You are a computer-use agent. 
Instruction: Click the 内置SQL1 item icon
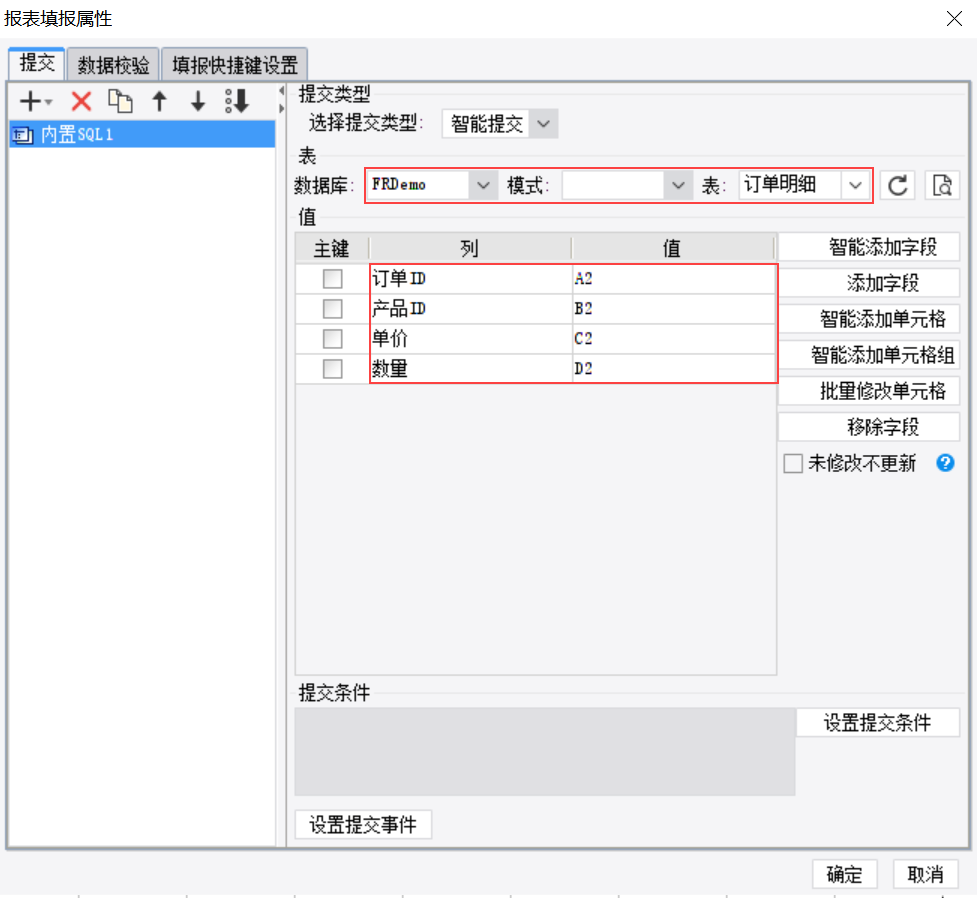[x=23, y=135]
